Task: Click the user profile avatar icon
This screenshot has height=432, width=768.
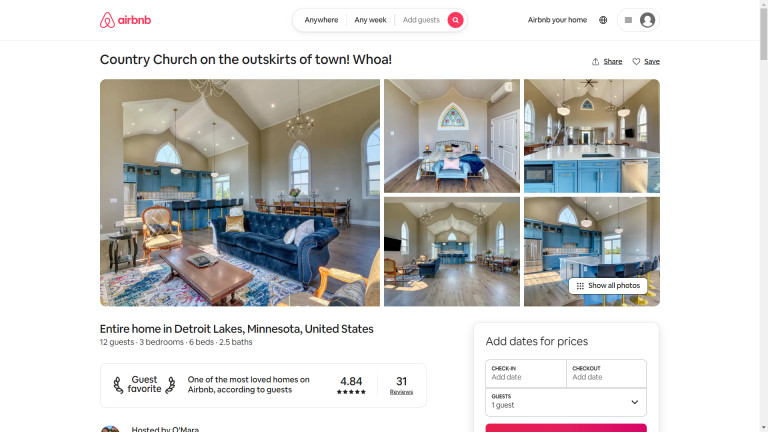Action: coord(647,20)
